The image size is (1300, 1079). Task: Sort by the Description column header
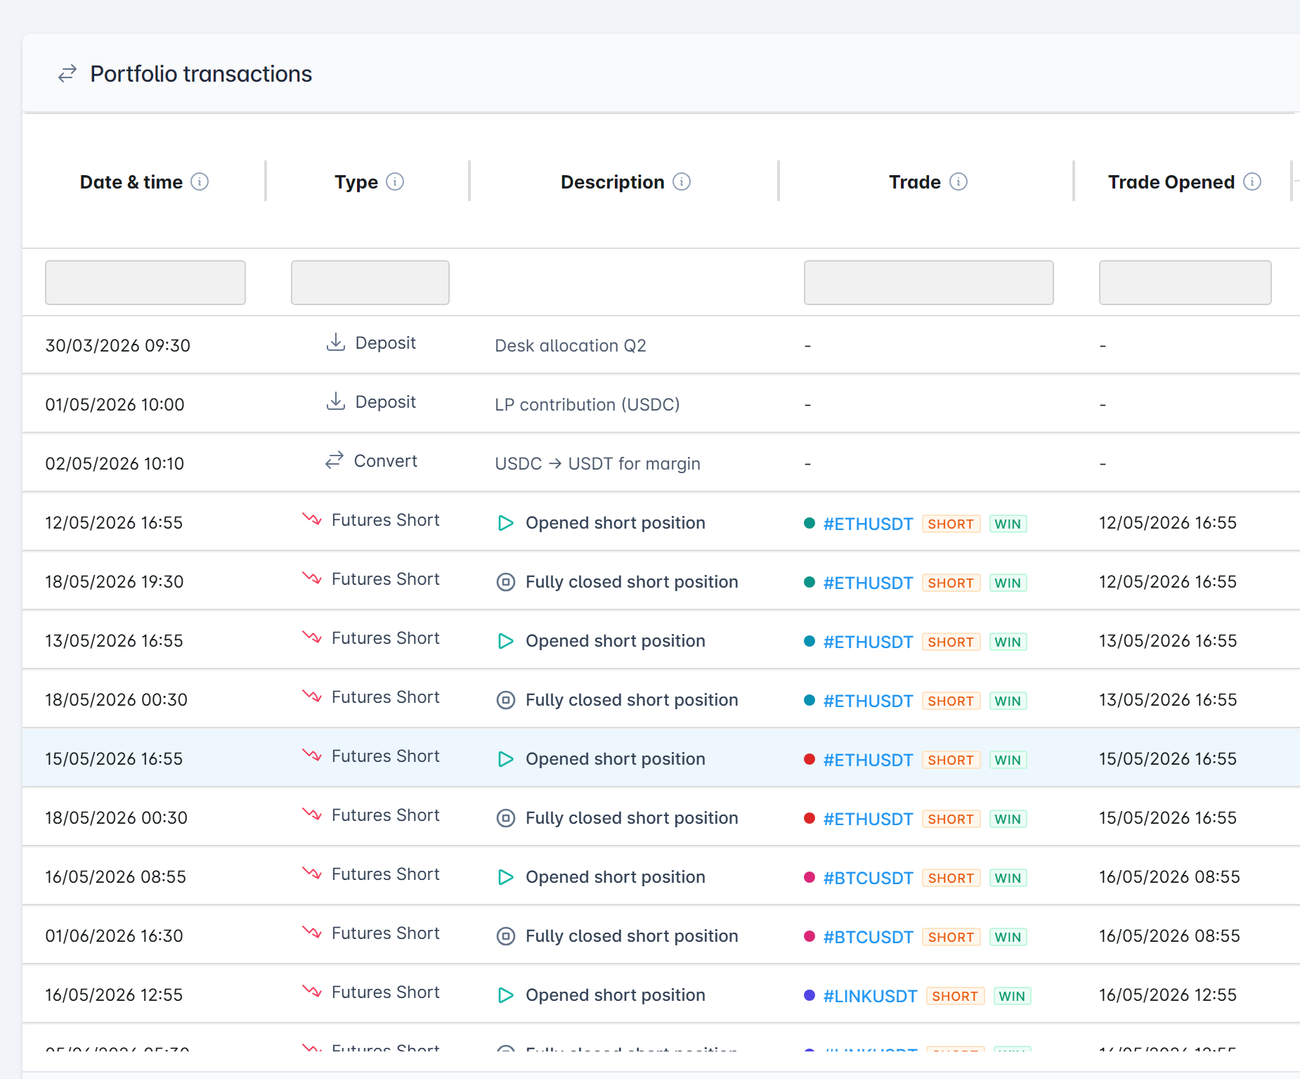(x=612, y=182)
